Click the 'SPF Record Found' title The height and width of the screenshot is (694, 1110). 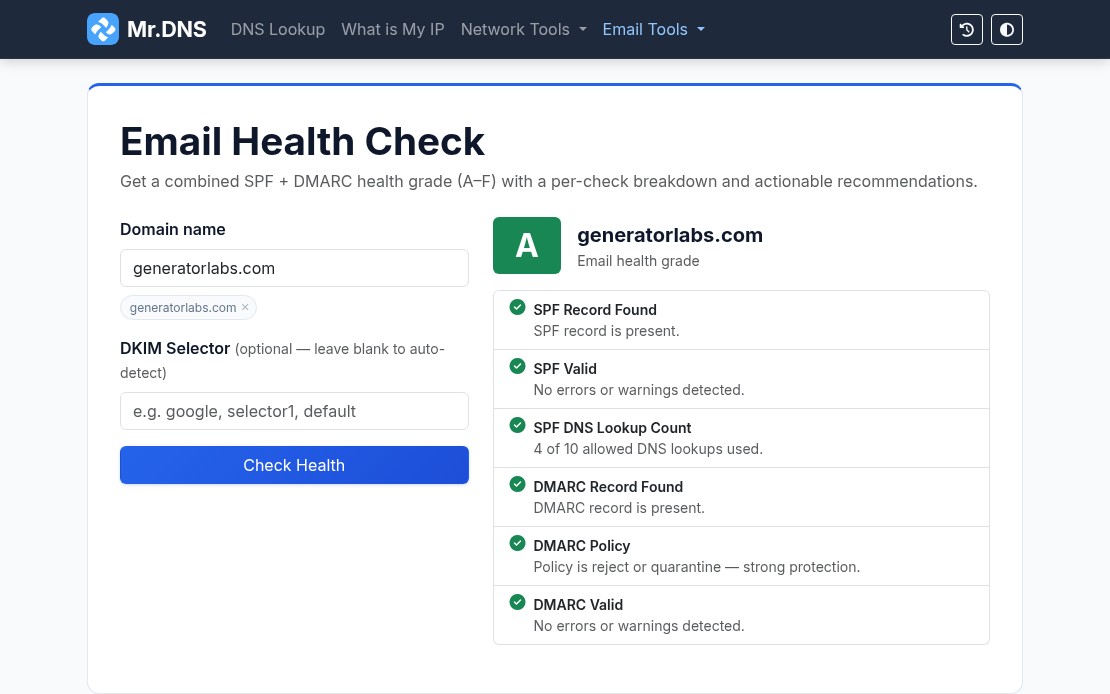coord(595,309)
